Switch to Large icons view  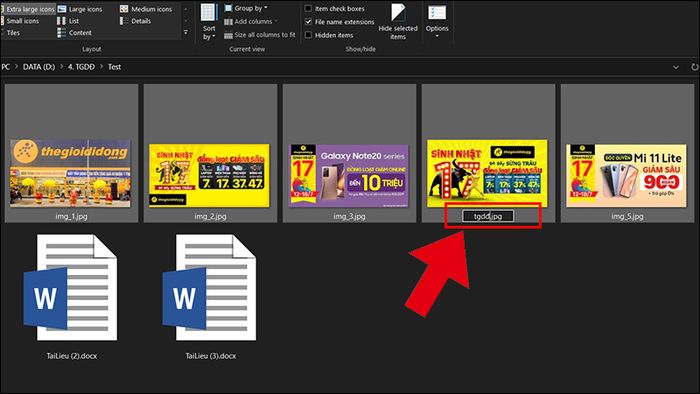pos(80,9)
